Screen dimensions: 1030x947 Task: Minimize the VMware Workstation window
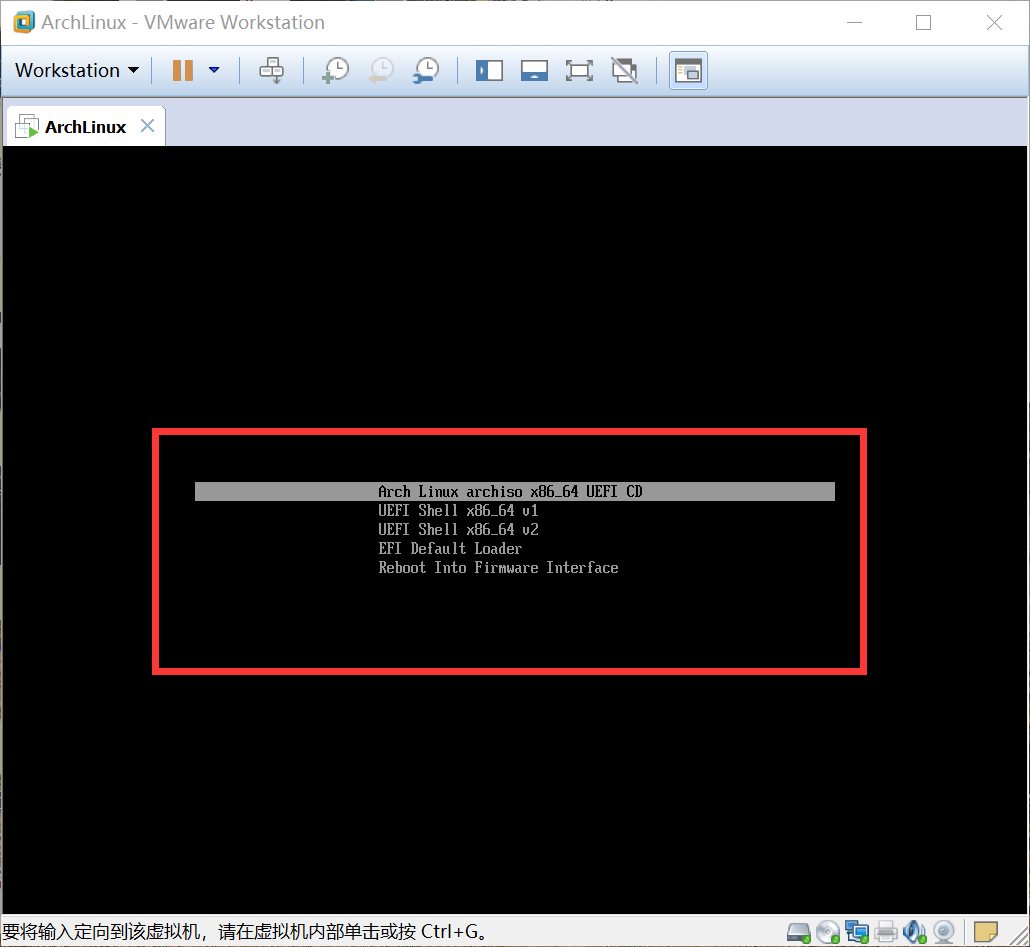pos(854,22)
